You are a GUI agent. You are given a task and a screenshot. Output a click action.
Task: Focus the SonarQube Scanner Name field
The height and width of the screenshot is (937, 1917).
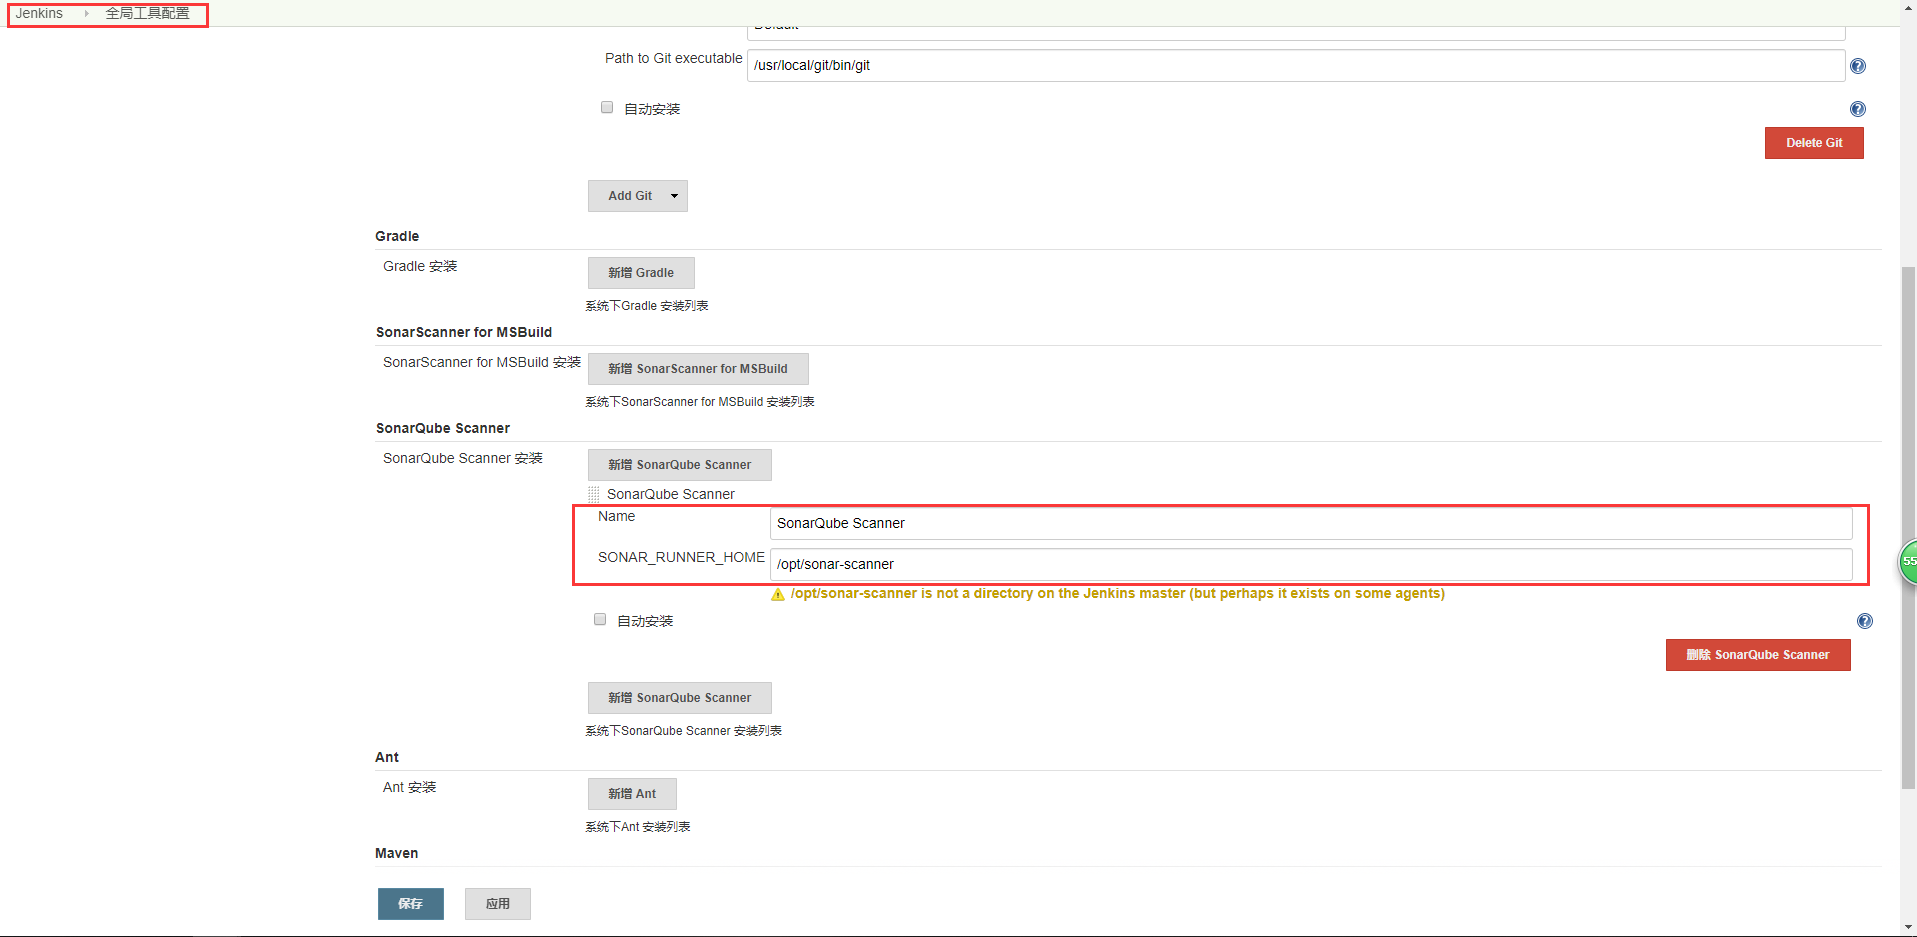[x=1311, y=524]
